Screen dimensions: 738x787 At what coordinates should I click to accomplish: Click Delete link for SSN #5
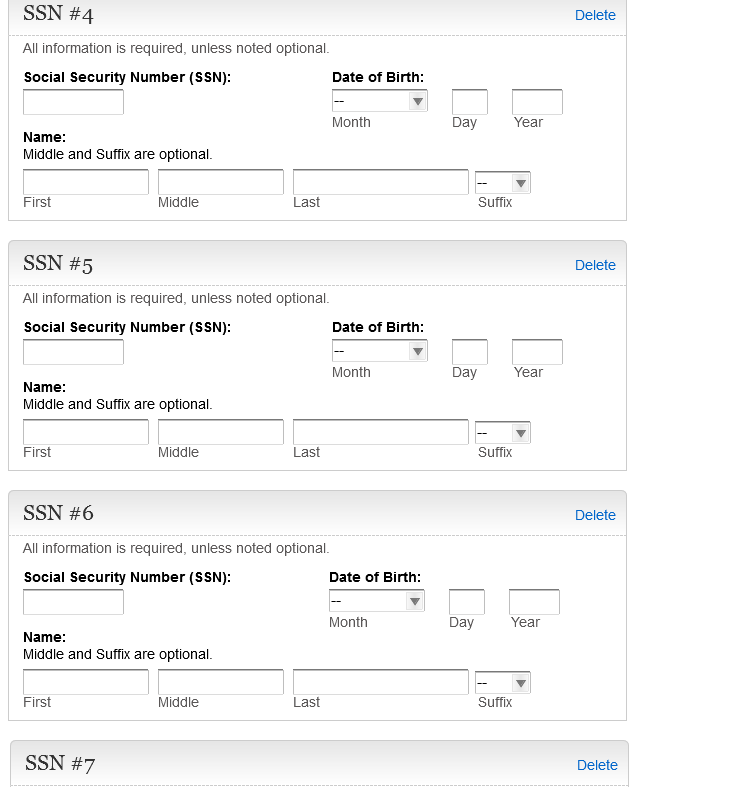click(595, 265)
